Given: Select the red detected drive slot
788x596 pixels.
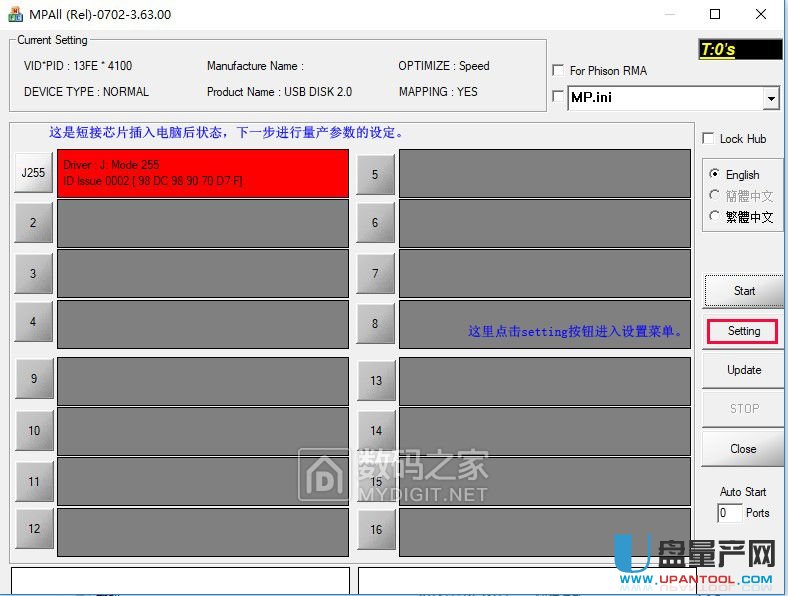Looking at the screenshot, I should (203, 173).
